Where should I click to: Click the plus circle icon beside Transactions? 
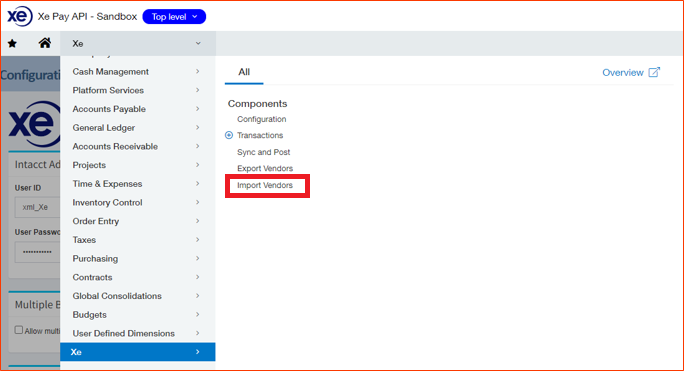(x=229, y=135)
